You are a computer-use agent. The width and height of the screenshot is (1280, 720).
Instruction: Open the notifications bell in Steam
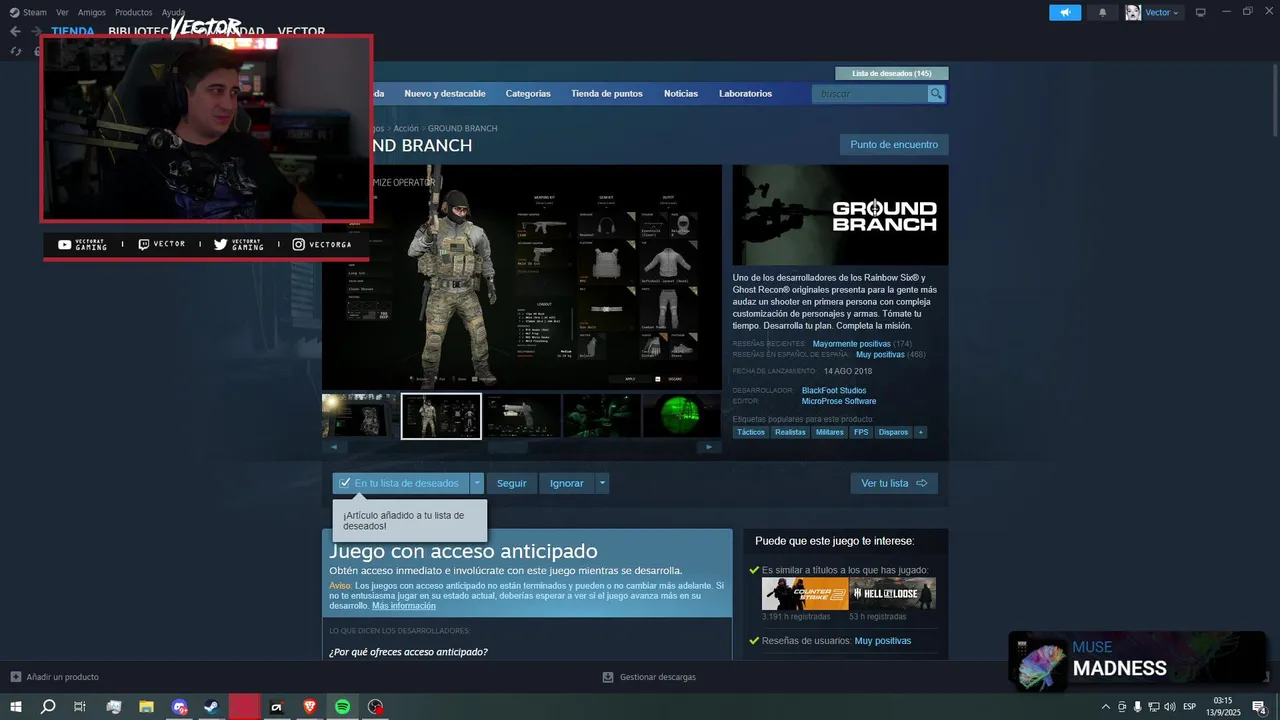coord(1103,12)
